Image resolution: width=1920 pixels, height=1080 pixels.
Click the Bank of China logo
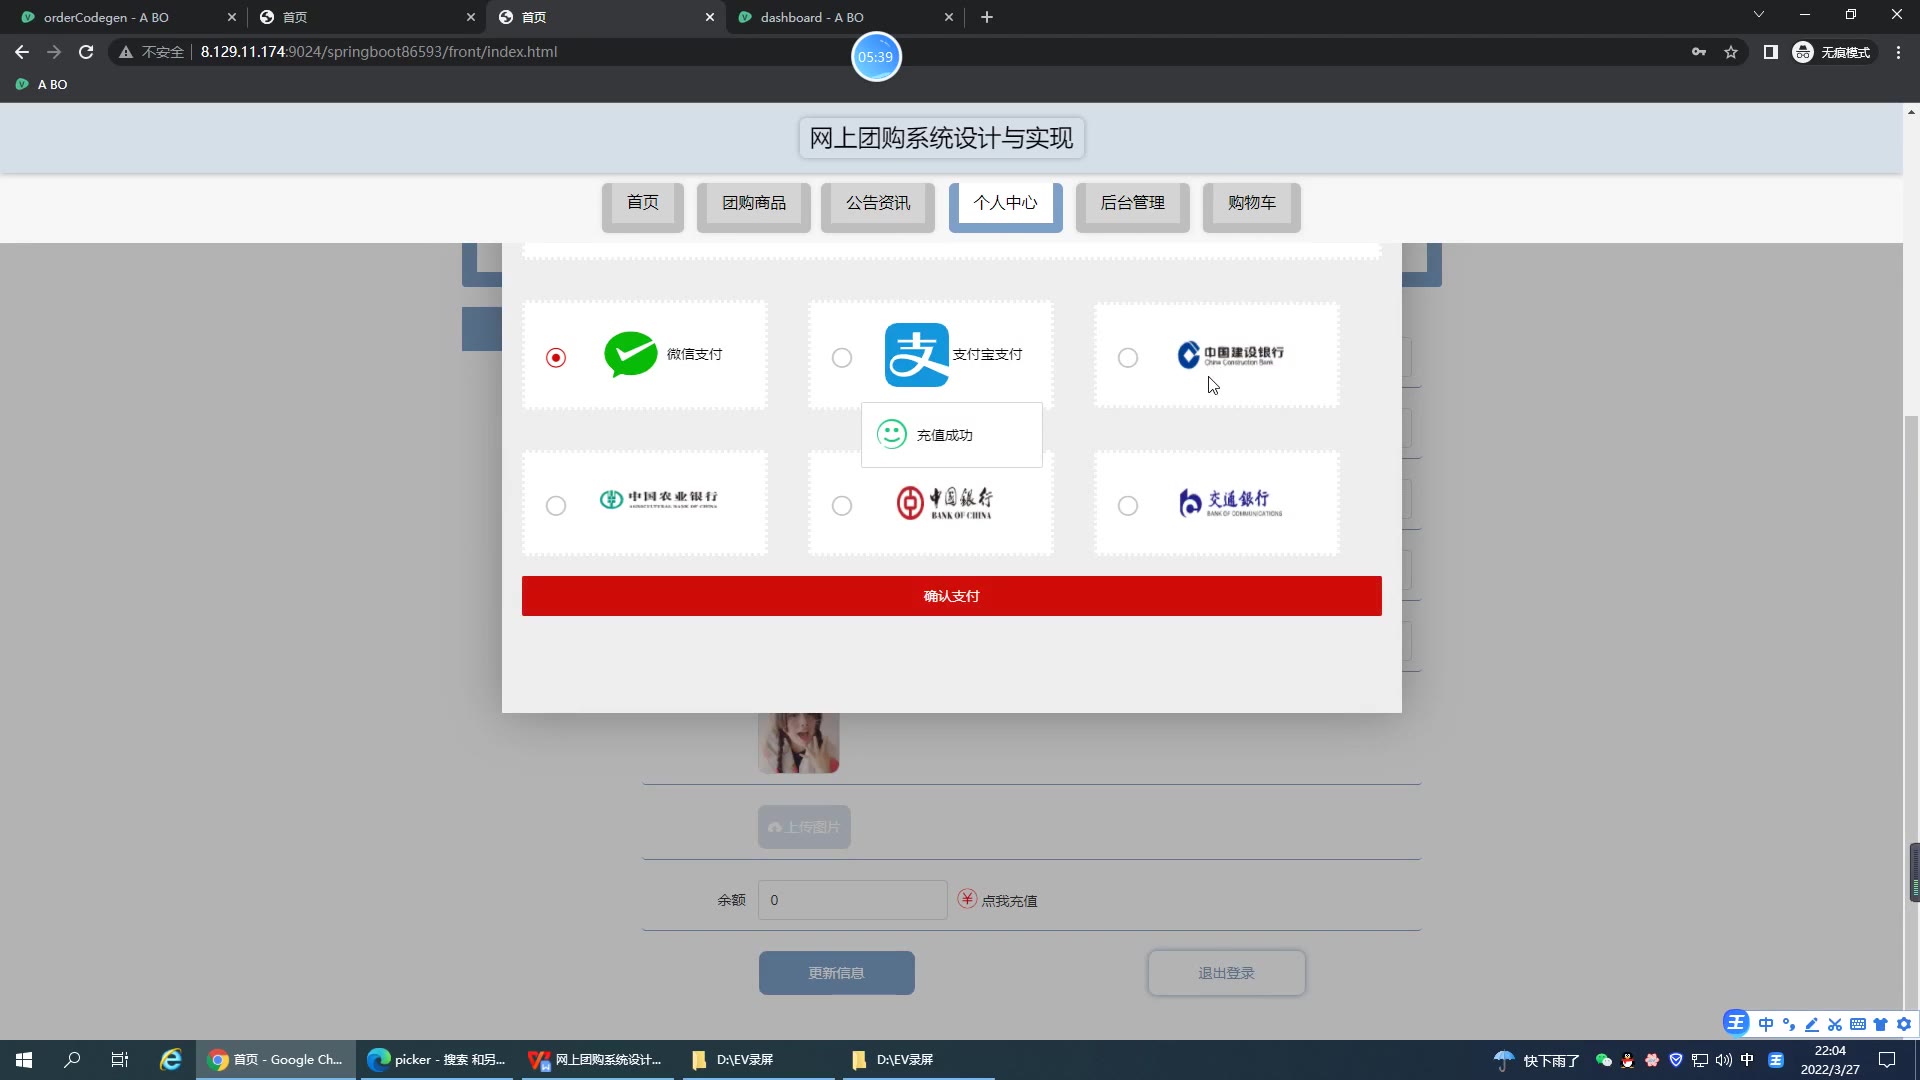944,502
